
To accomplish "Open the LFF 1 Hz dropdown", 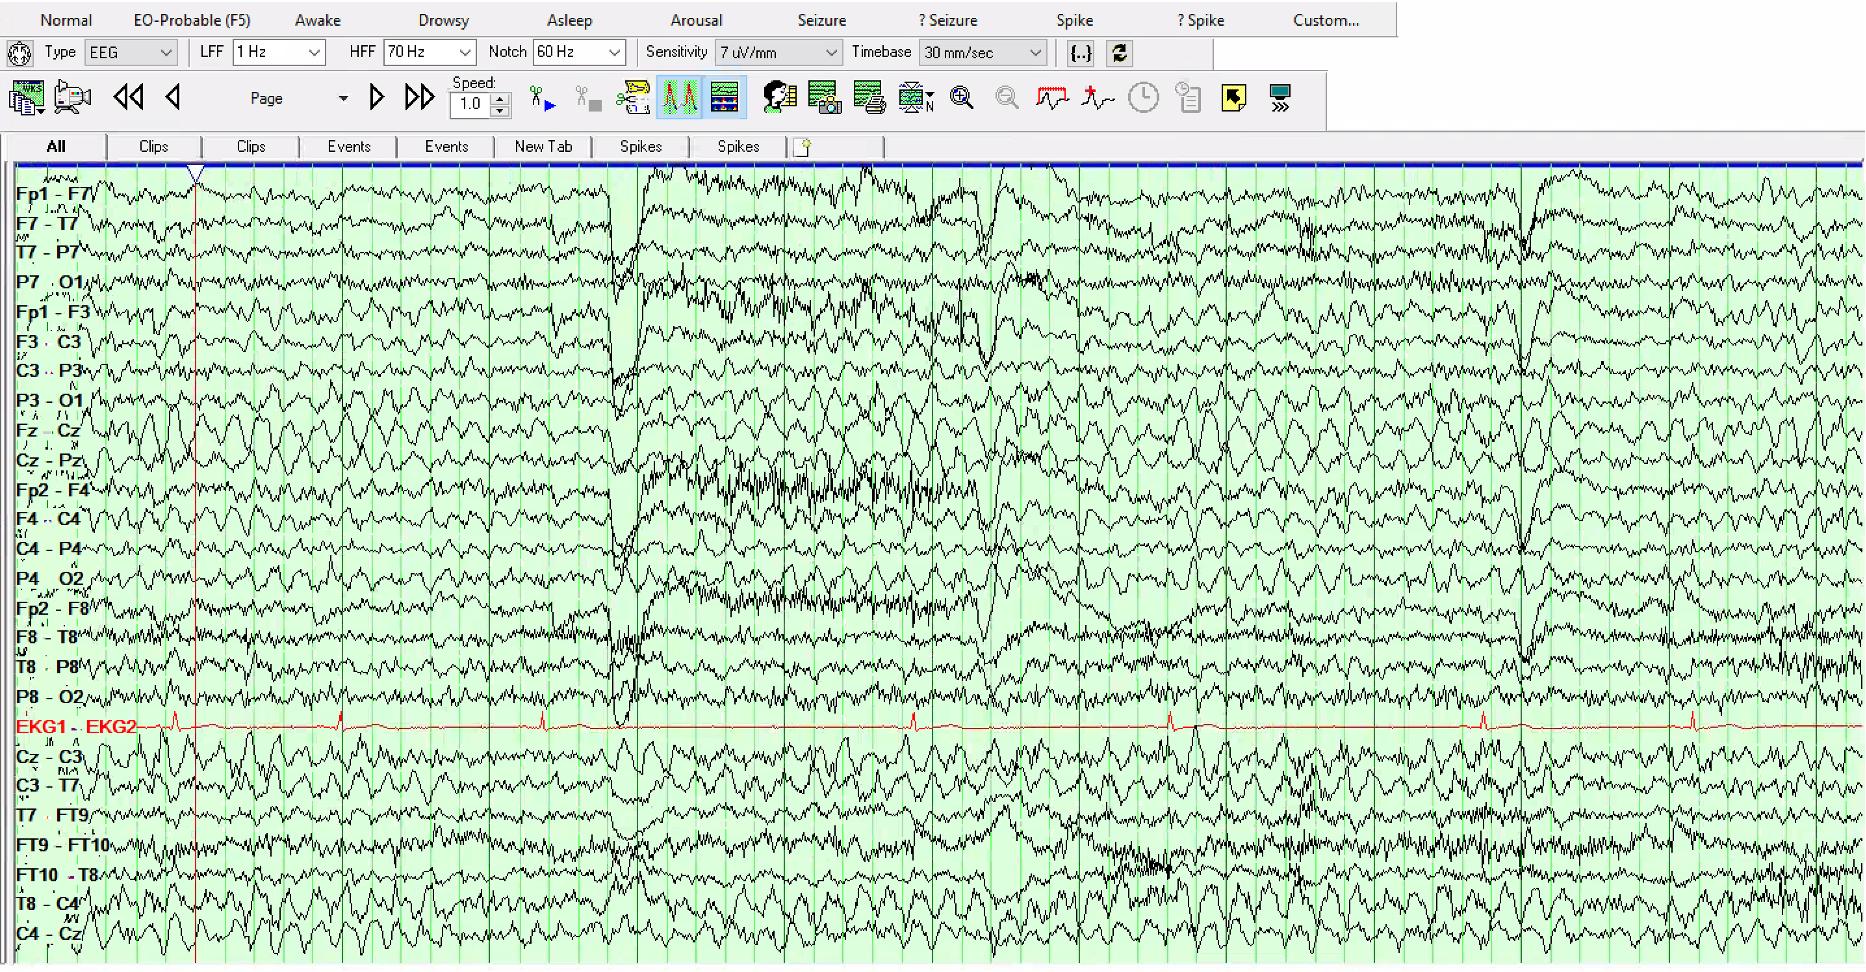I will point(314,53).
